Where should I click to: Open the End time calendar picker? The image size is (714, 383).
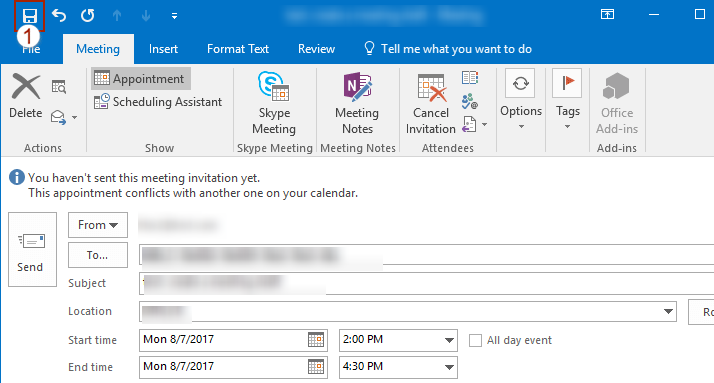click(x=316, y=367)
